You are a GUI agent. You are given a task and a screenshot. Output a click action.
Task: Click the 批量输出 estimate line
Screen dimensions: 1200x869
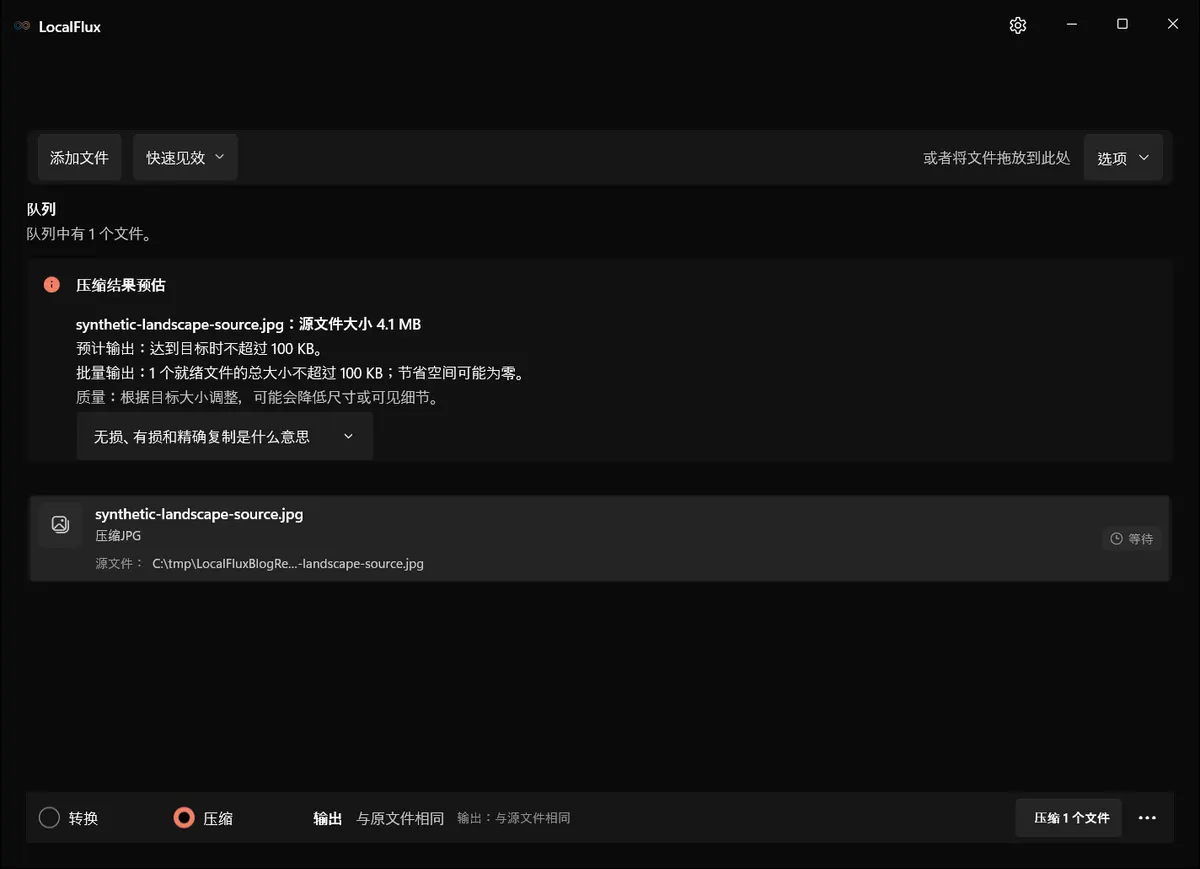coord(300,373)
